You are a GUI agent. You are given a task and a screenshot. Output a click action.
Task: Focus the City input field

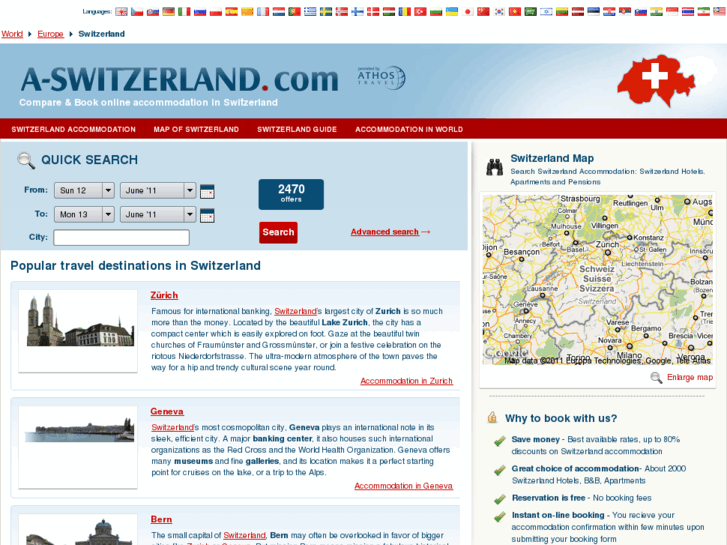pos(121,237)
